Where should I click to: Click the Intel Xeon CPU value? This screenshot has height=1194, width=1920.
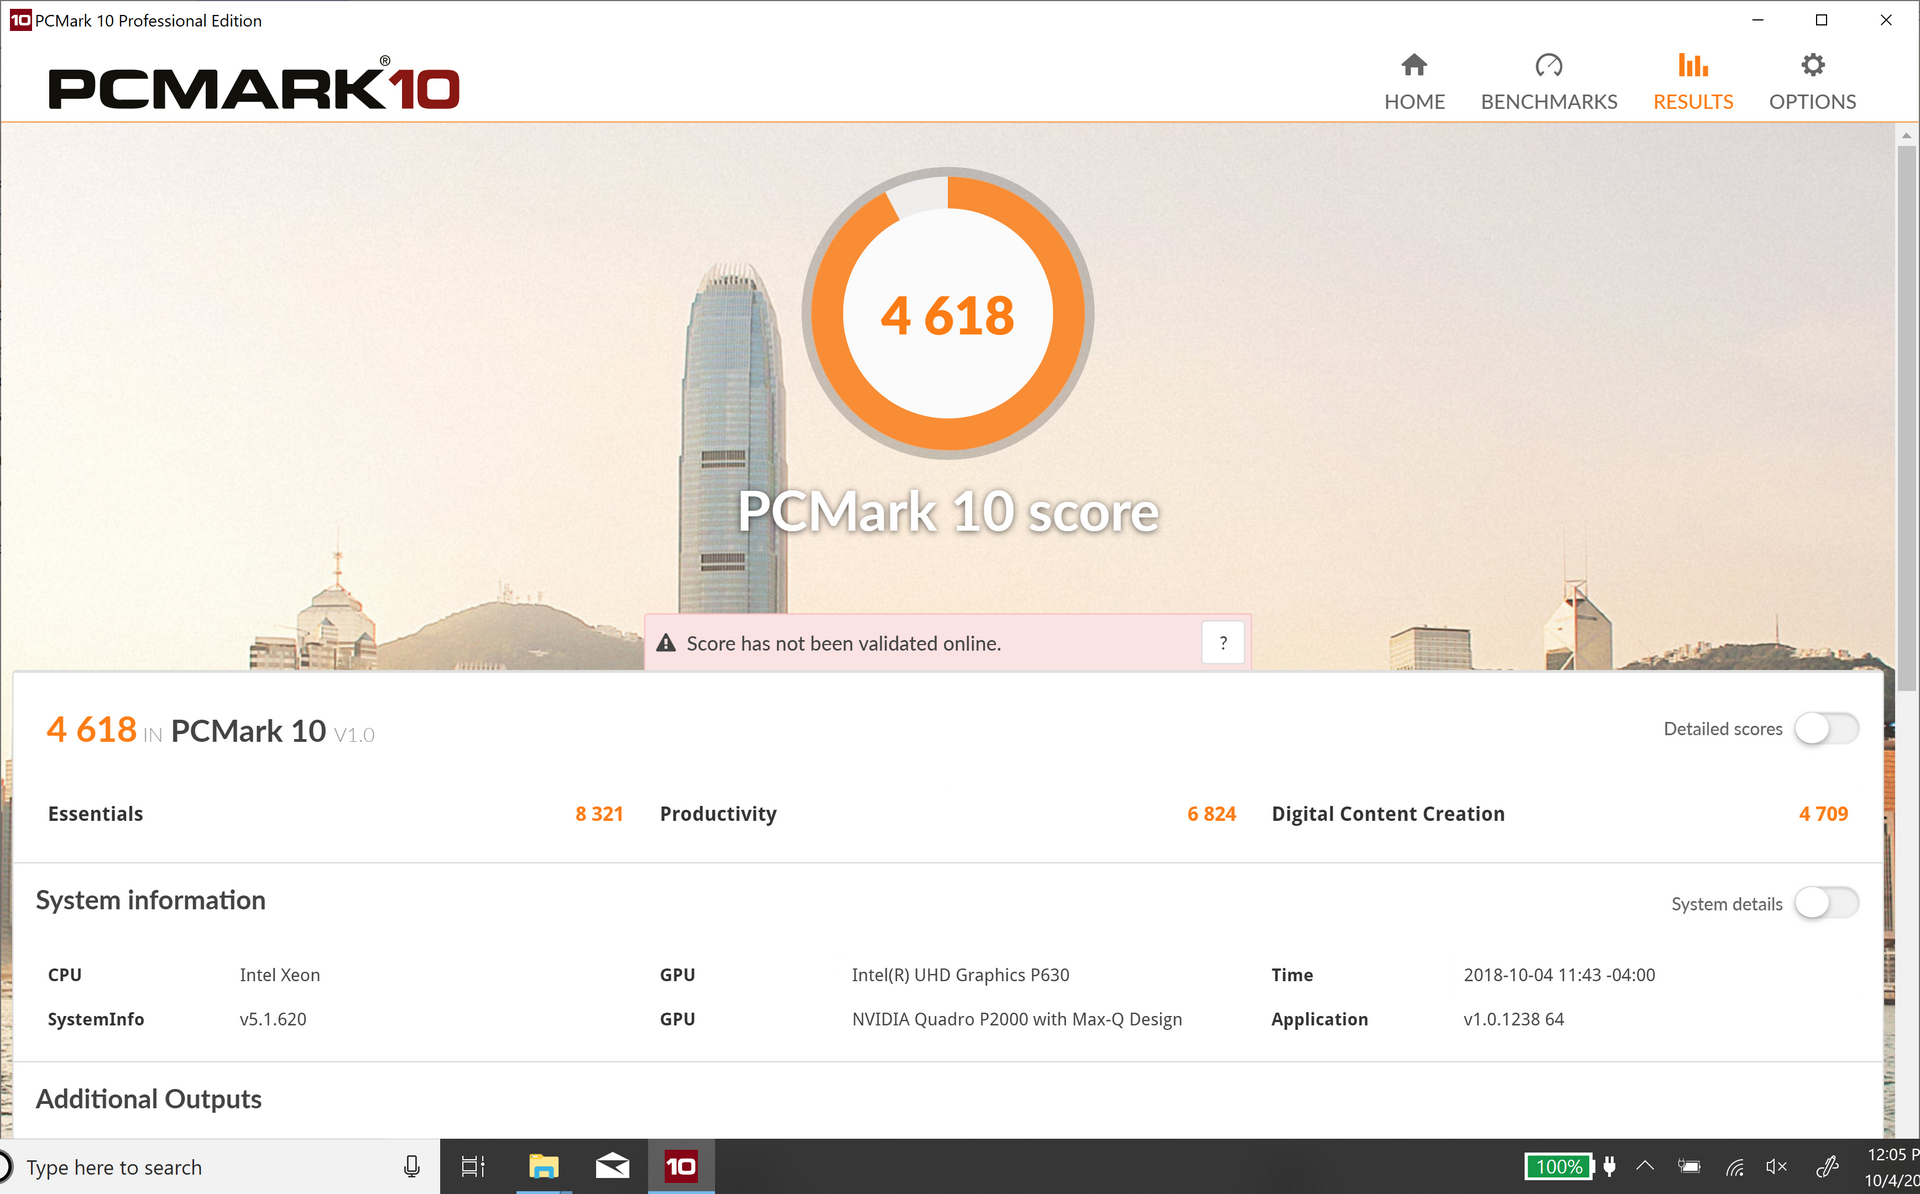(x=280, y=975)
